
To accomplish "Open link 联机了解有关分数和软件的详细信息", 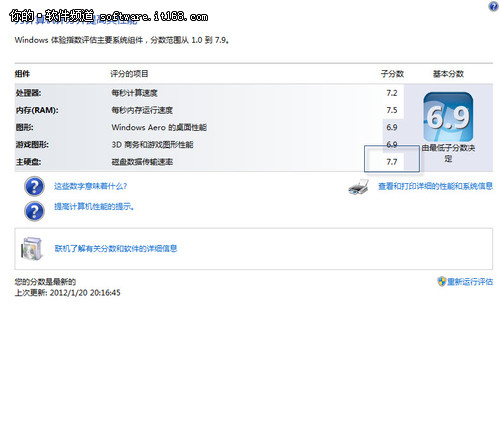I will (116, 248).
